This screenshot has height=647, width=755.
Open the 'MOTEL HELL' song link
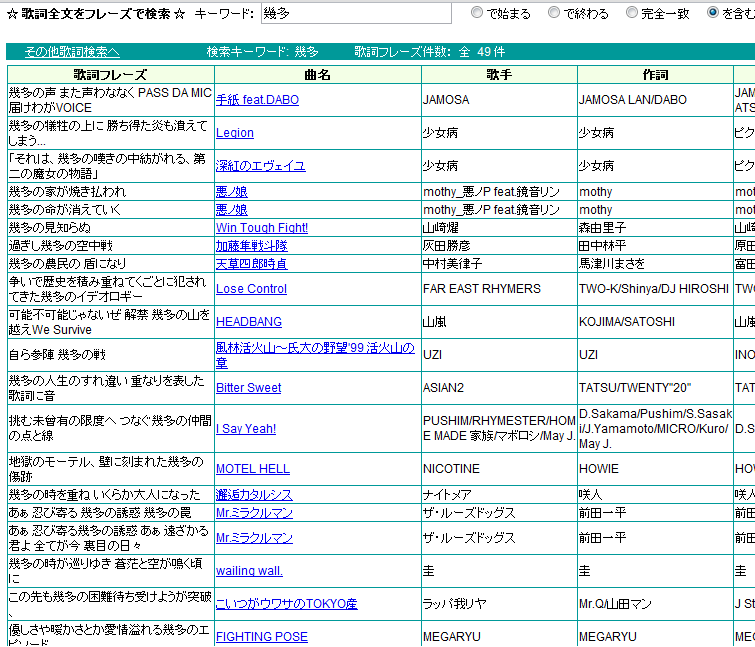click(x=253, y=469)
